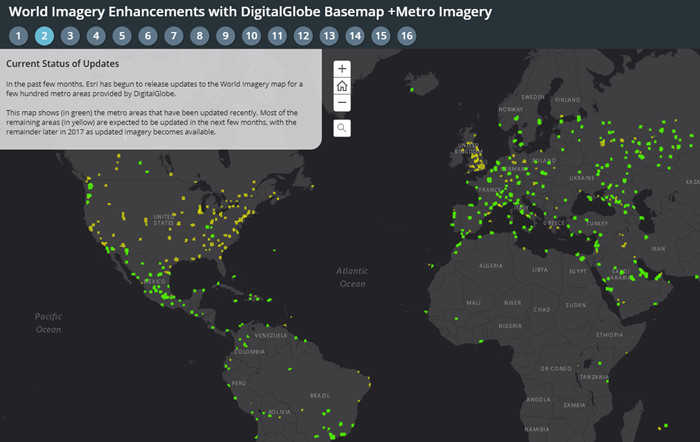Navigate to section 6
Image resolution: width=700 pixels, height=442 pixels.
(148, 36)
